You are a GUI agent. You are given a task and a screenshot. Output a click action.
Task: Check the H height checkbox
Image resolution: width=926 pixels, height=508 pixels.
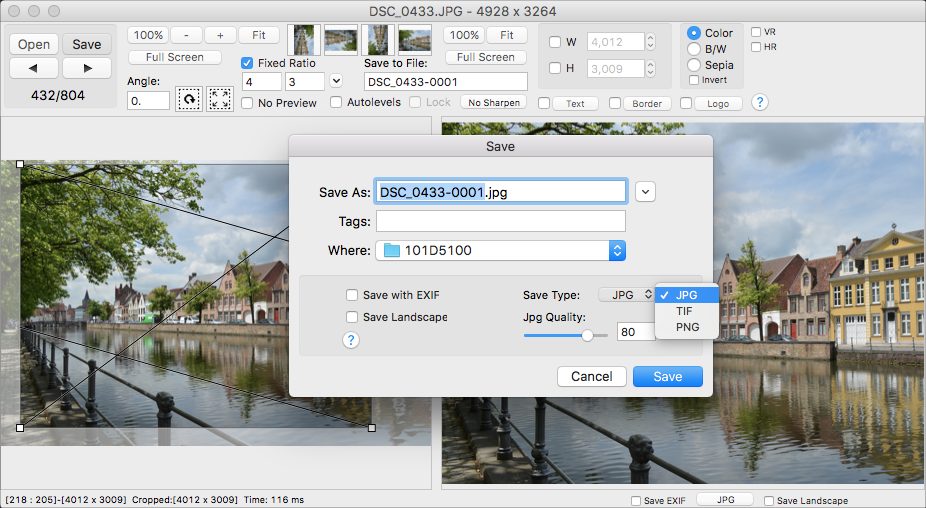point(555,69)
